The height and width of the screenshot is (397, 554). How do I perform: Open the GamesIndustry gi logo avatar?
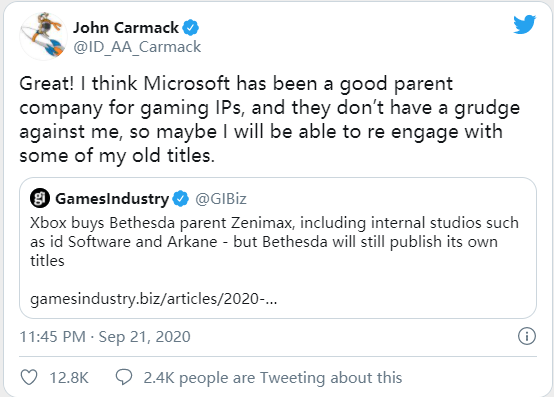coord(40,198)
